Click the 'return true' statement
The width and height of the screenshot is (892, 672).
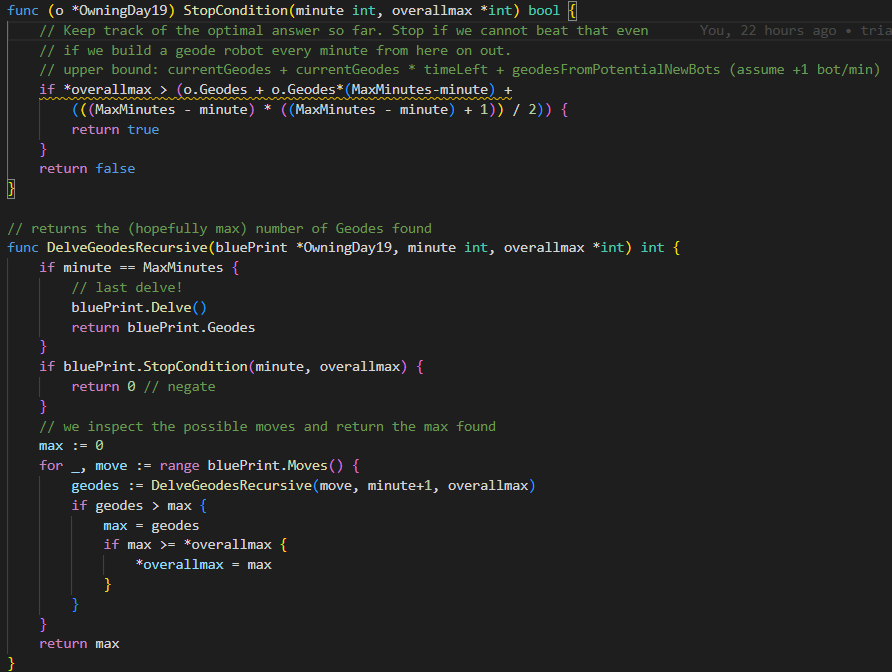coord(115,130)
